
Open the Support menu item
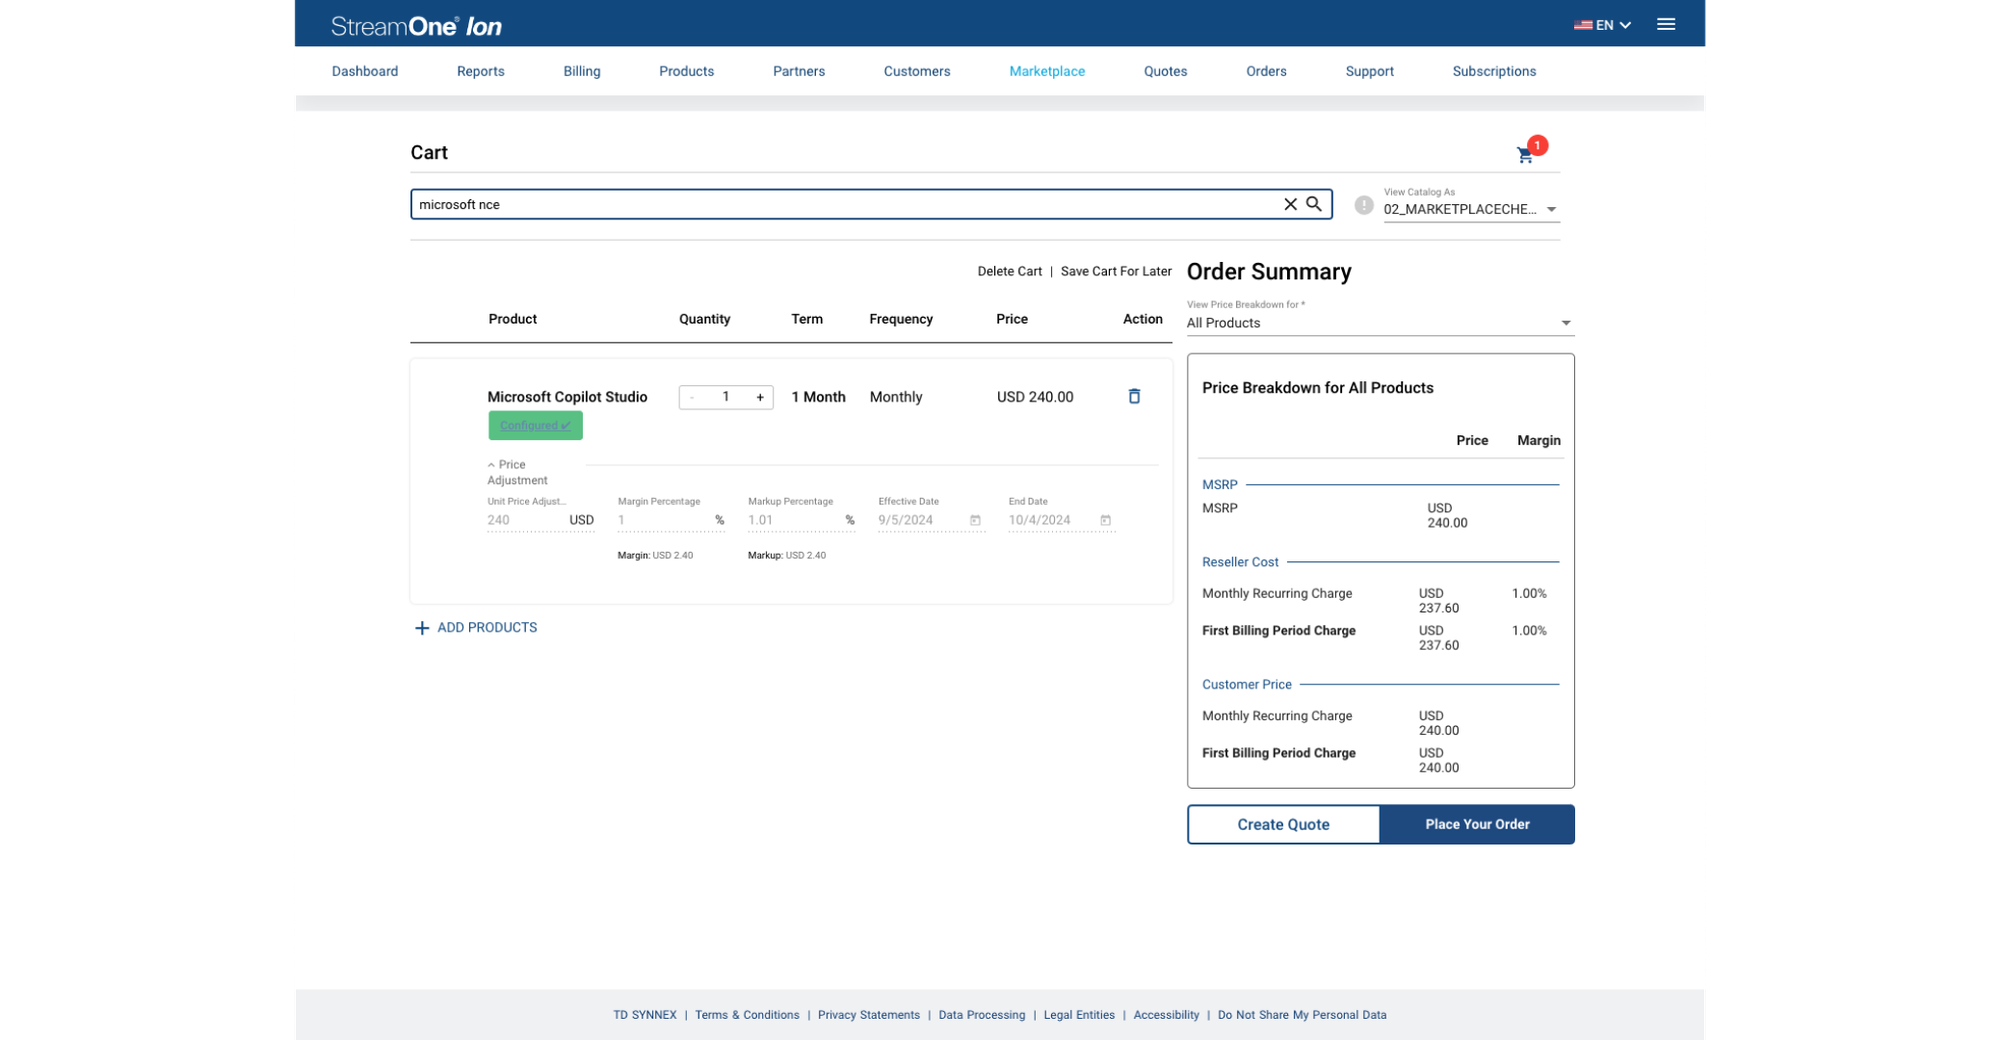pyautogui.click(x=1369, y=71)
